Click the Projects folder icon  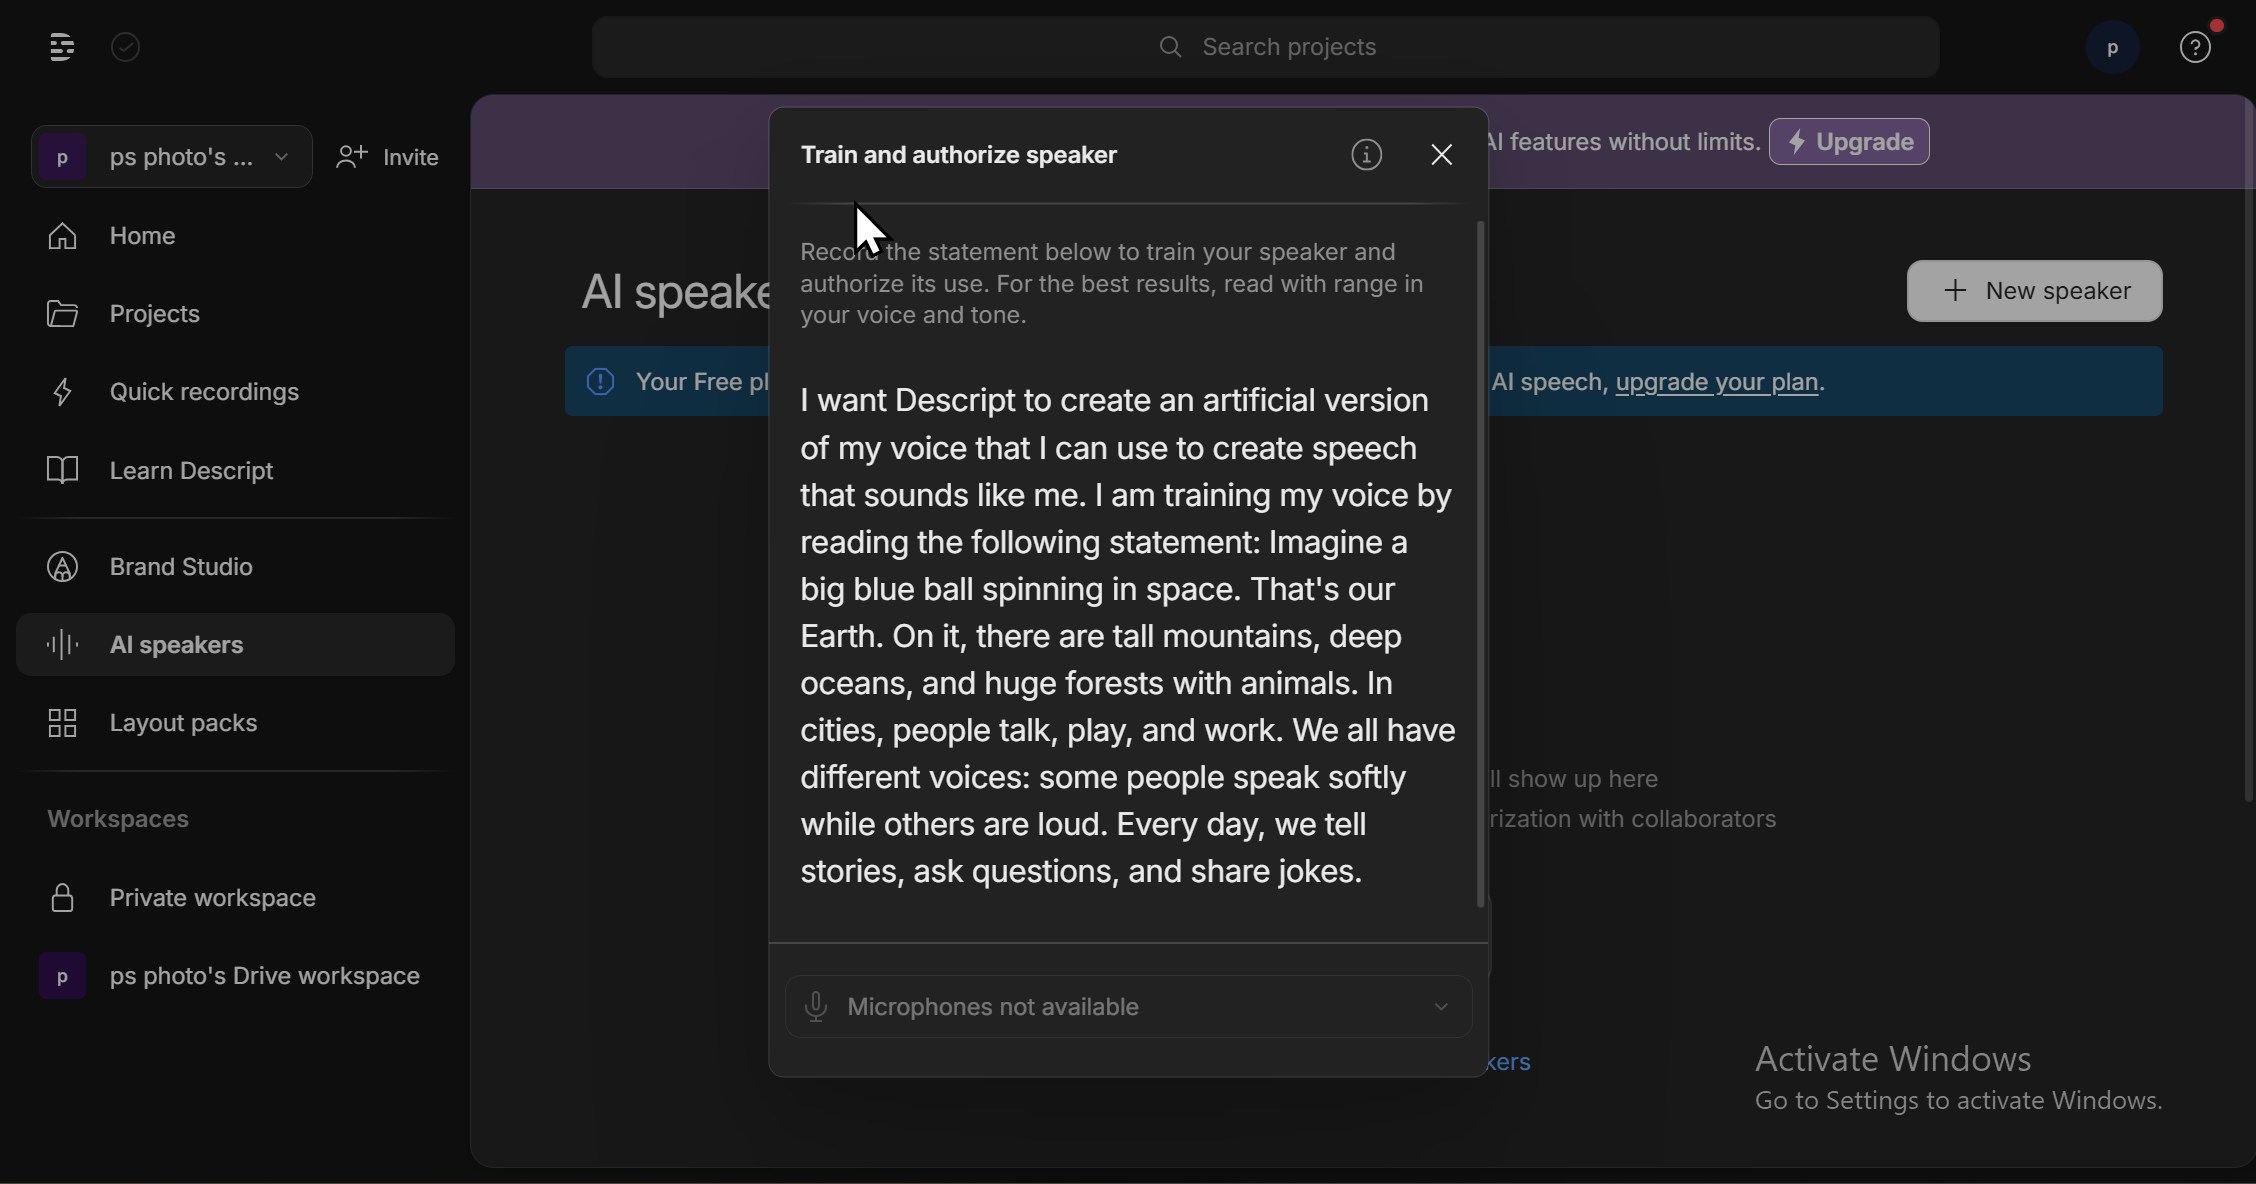[x=62, y=314]
